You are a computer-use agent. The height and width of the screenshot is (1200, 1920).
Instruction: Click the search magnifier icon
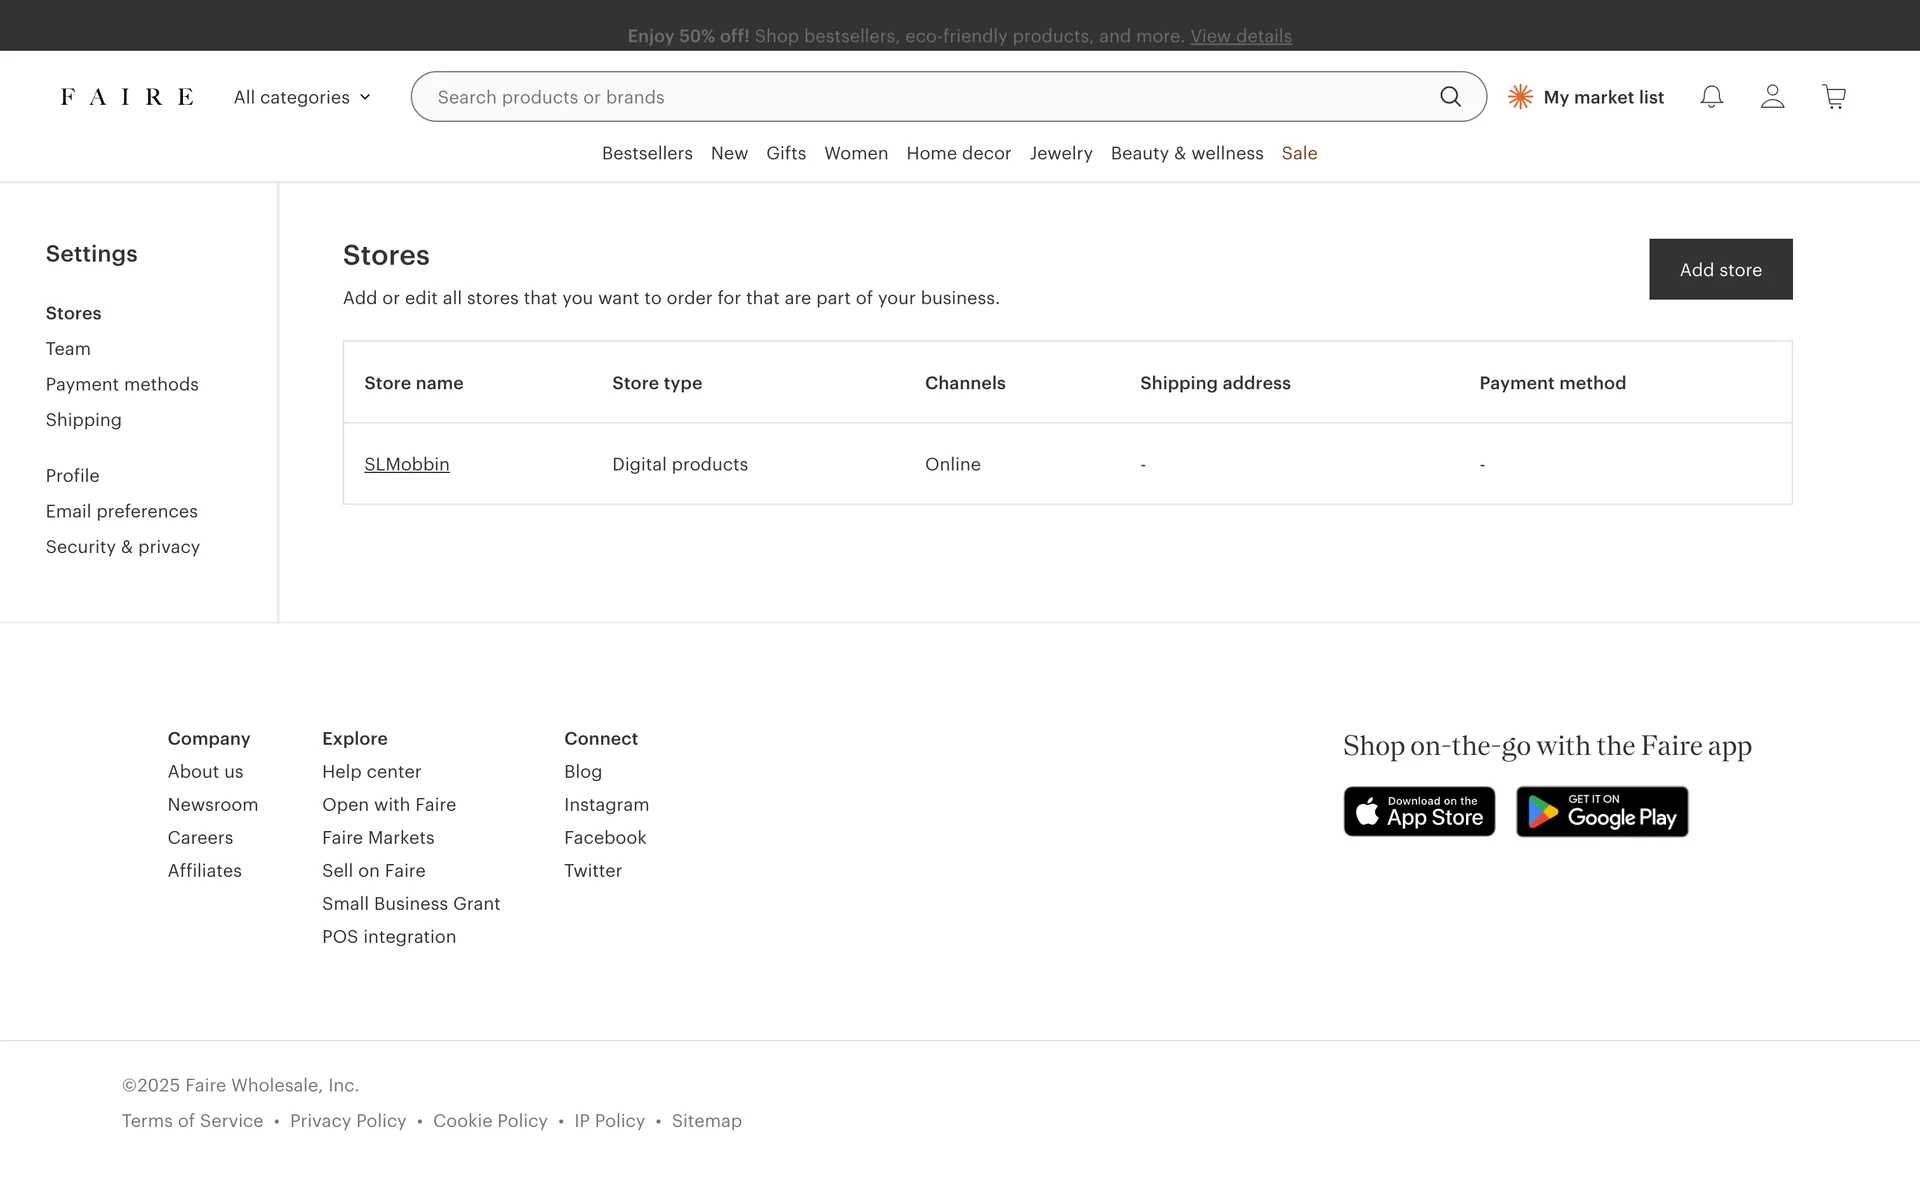point(1450,97)
